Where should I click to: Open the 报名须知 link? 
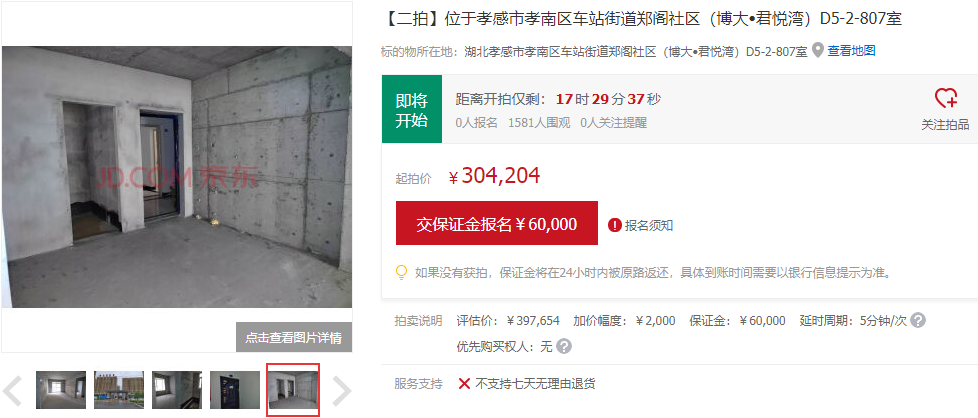[x=649, y=225]
